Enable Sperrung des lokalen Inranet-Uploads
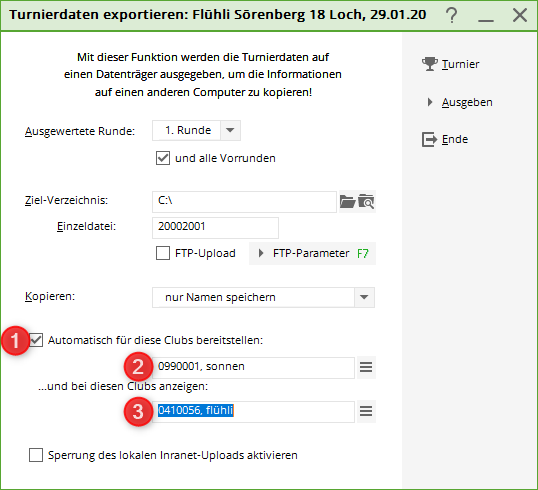 coord(36,455)
